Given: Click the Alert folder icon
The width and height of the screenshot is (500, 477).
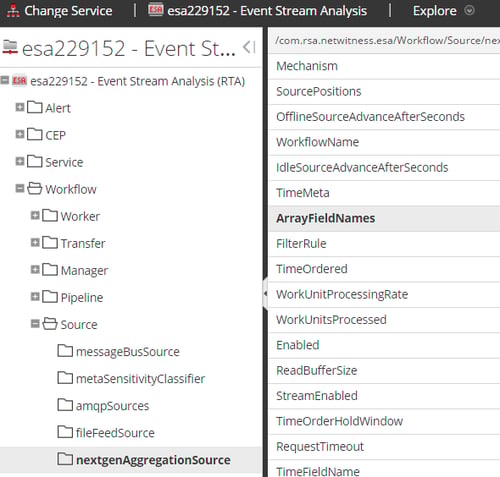Looking at the screenshot, I should coord(35,107).
